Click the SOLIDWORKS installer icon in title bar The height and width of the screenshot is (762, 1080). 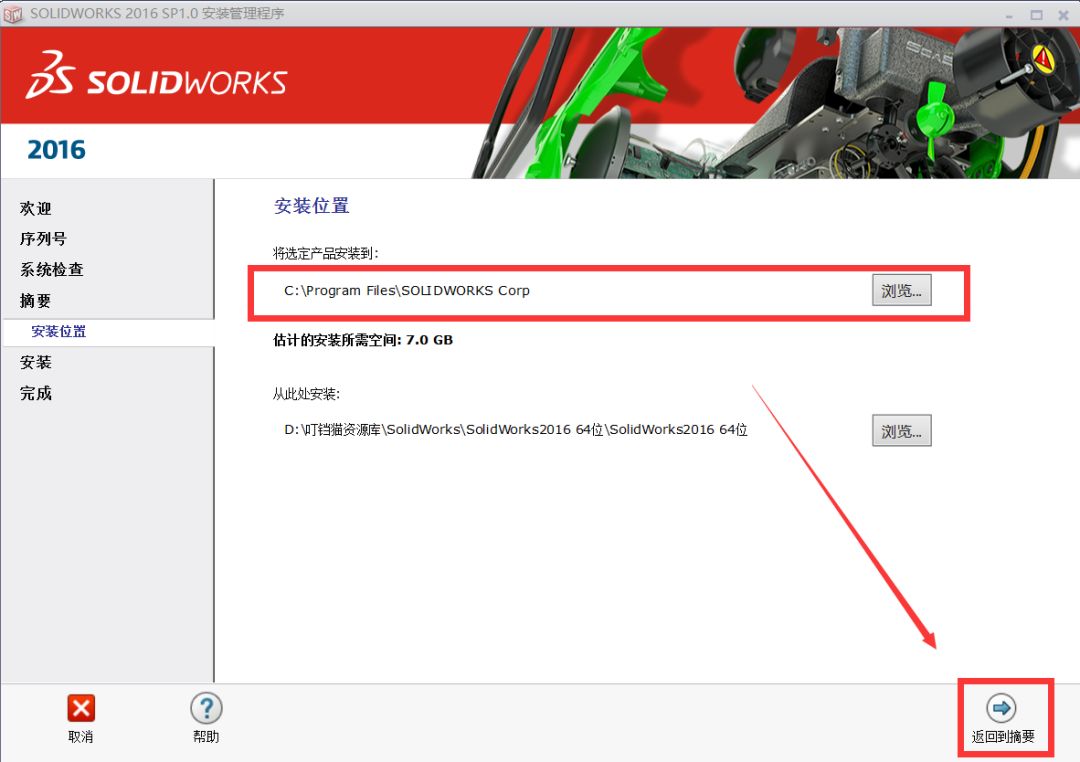(13, 14)
